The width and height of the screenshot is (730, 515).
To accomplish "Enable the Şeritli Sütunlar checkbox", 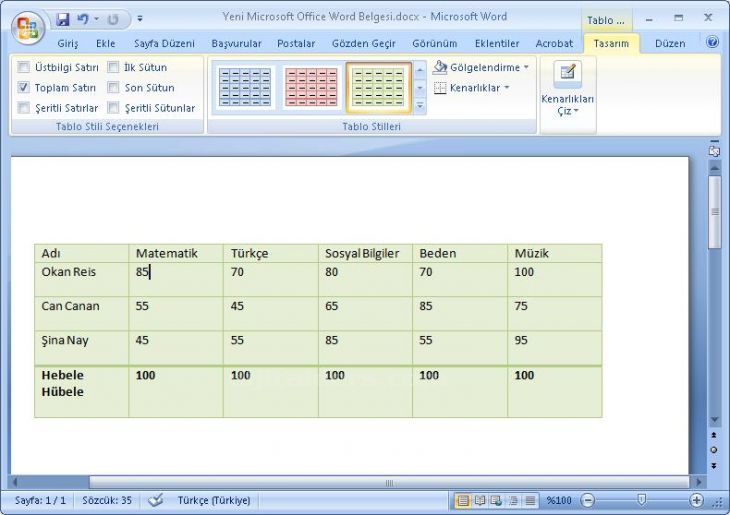I will [x=113, y=108].
